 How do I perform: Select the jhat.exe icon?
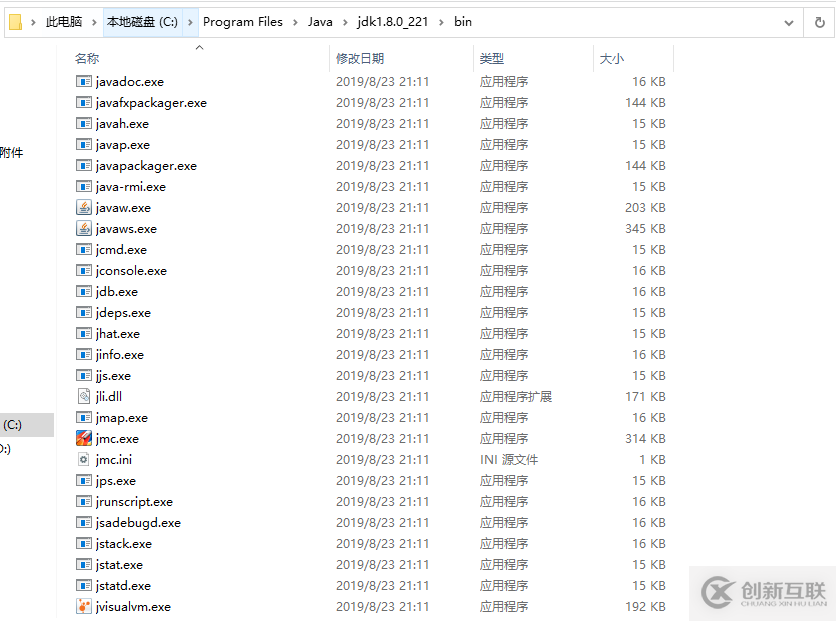pyautogui.click(x=84, y=334)
